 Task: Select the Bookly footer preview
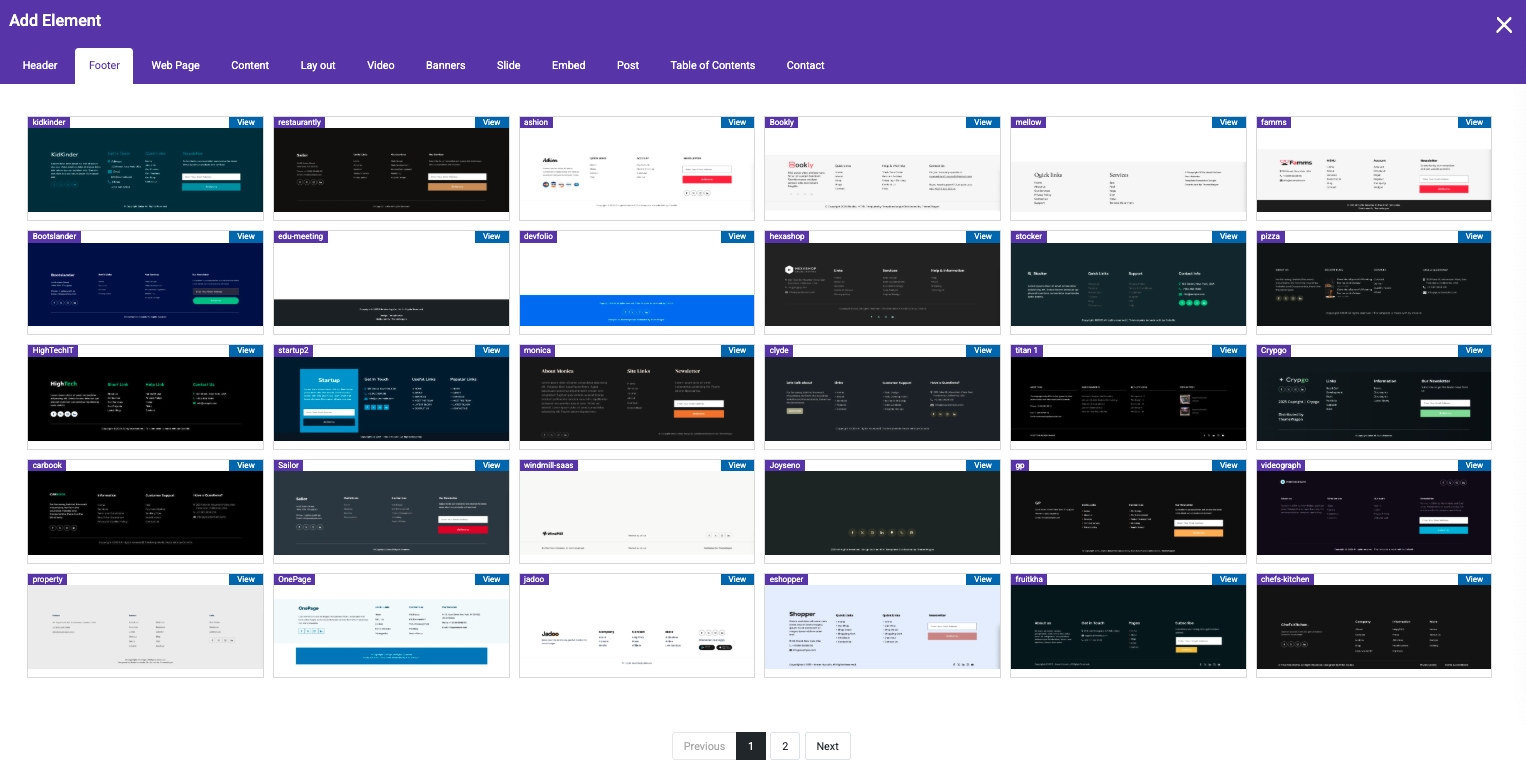tap(882, 170)
